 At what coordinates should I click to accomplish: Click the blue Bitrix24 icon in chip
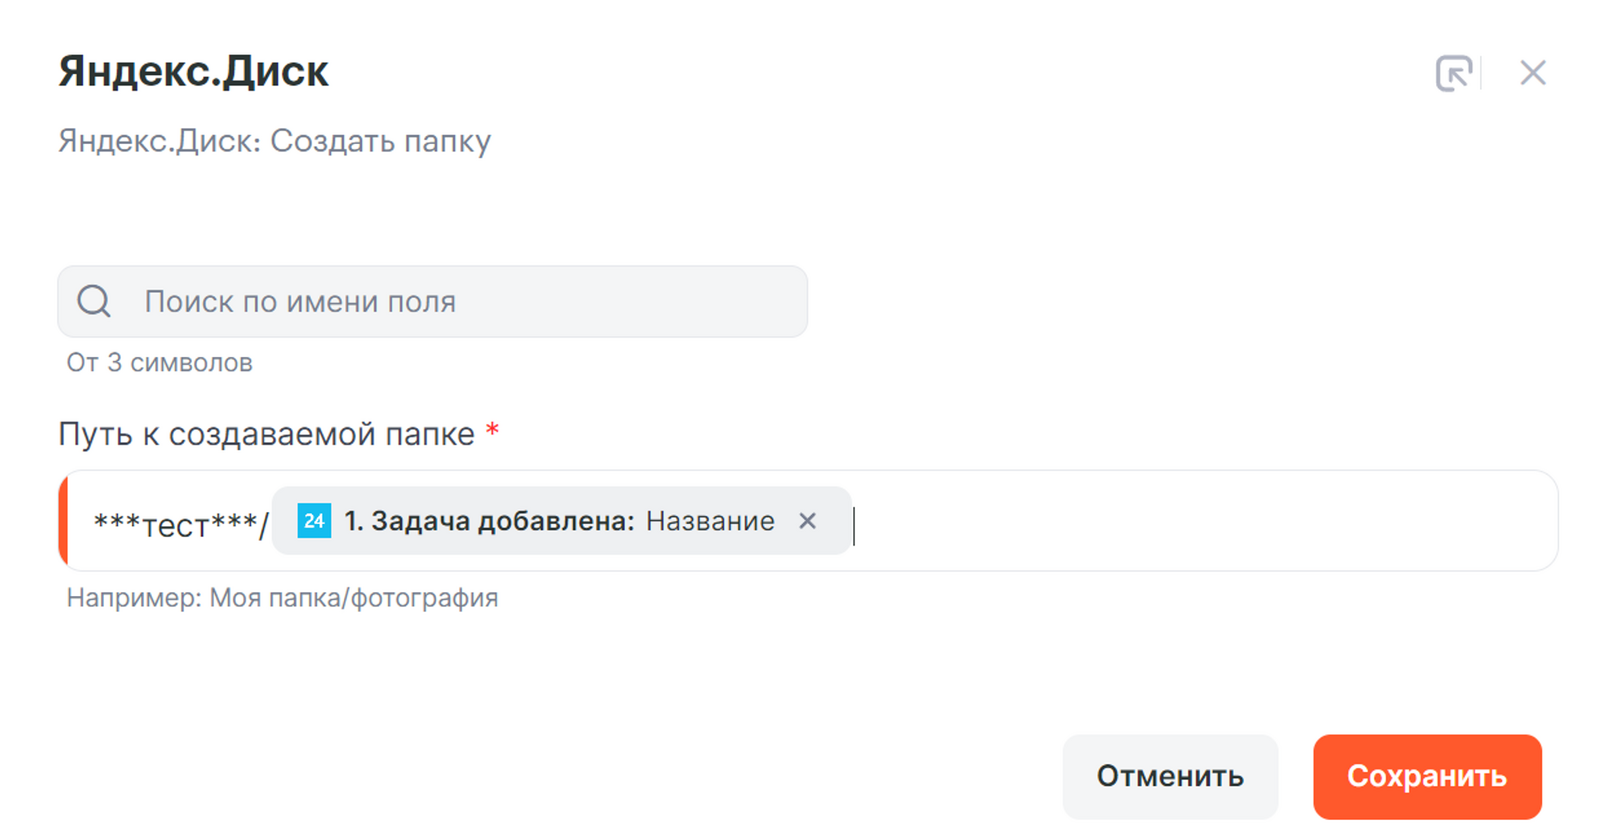tap(314, 521)
